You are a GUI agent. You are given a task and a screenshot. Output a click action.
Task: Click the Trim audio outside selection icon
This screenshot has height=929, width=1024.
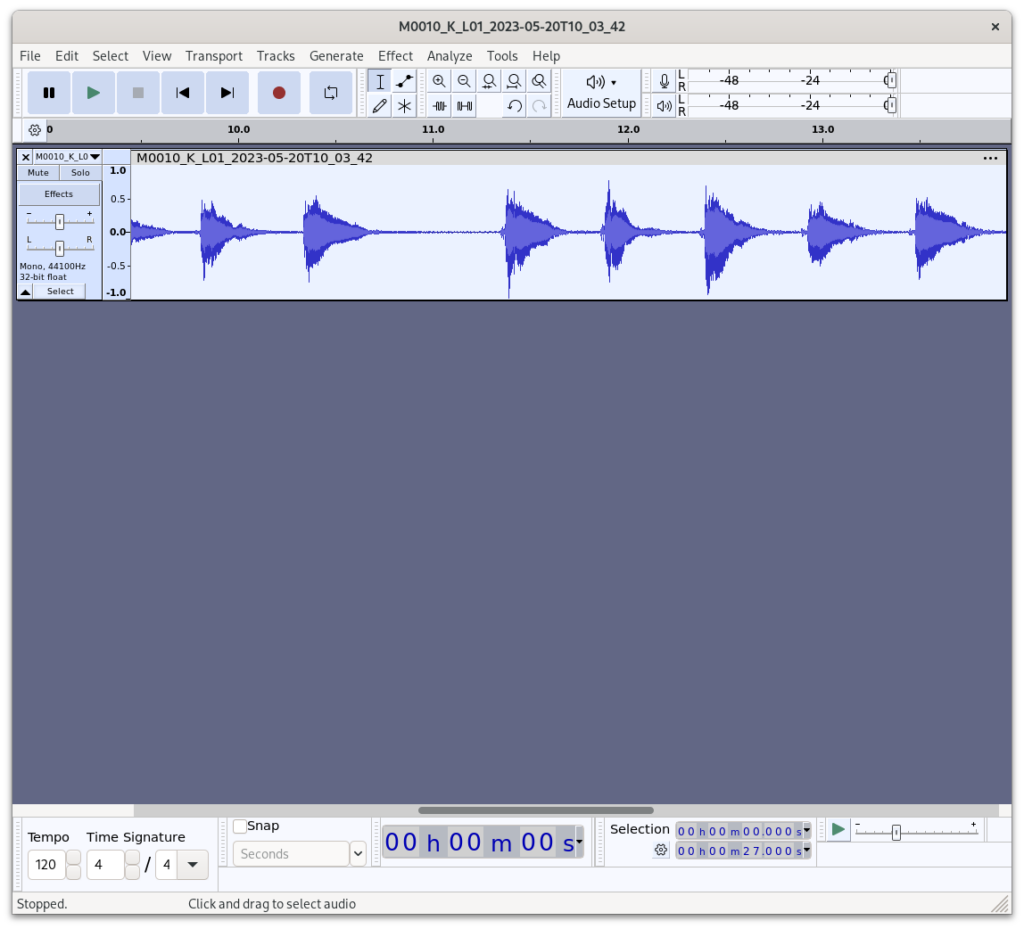click(439, 106)
